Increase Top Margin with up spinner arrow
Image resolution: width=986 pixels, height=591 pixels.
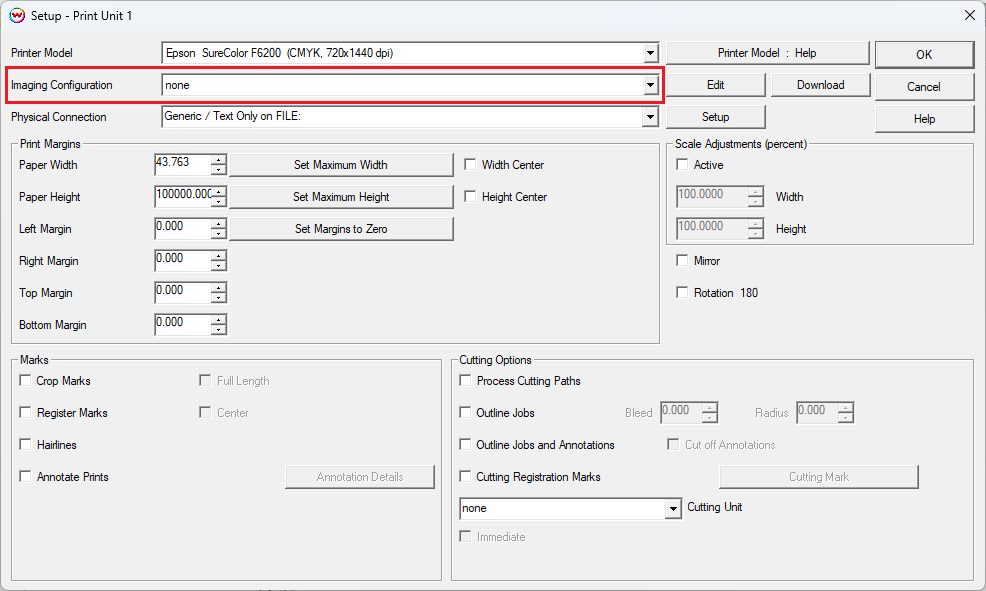tap(219, 288)
